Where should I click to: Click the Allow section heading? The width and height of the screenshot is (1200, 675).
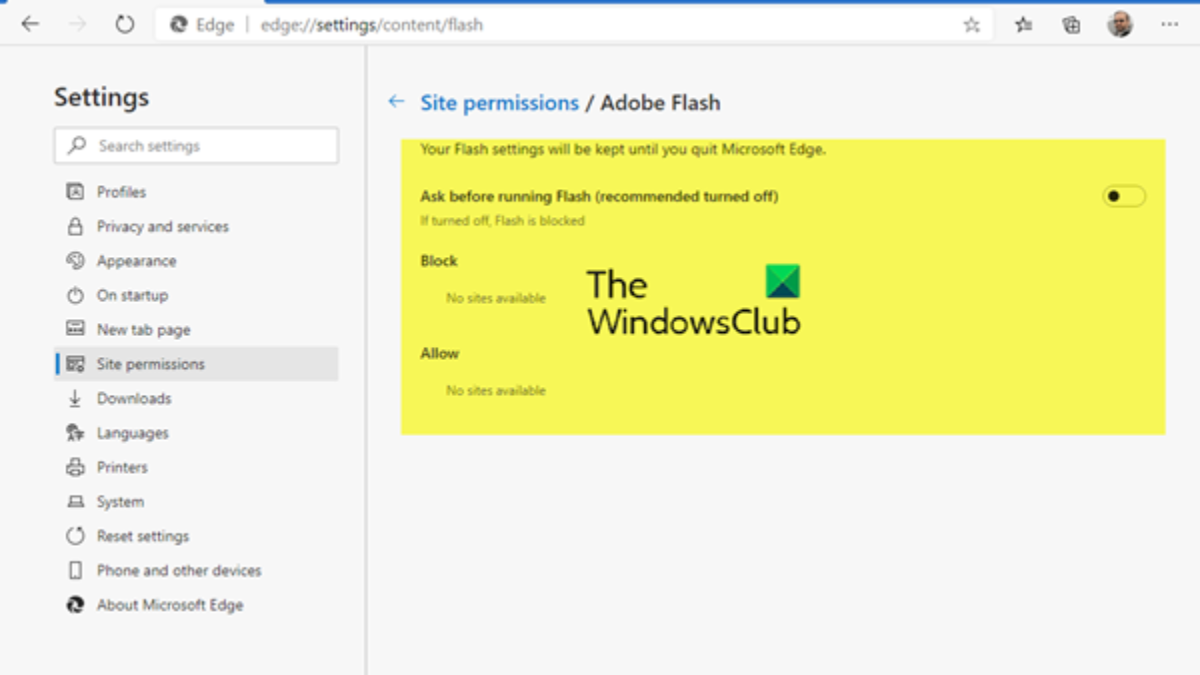(x=440, y=353)
